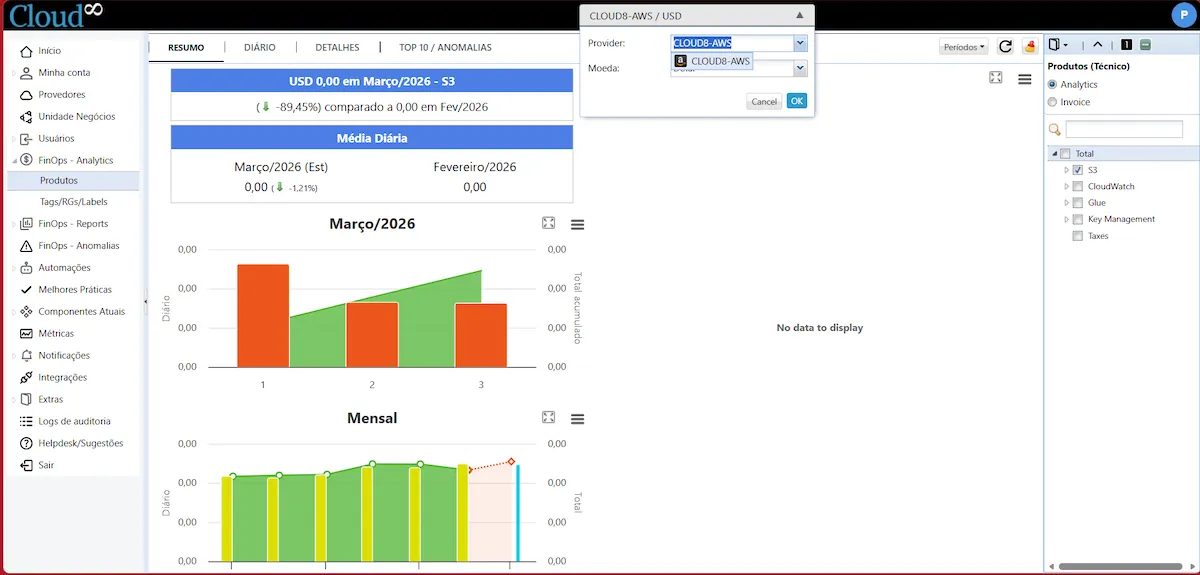Click the up-chevron icon in panel toolbar
The height and width of the screenshot is (575, 1200).
click(x=1097, y=45)
